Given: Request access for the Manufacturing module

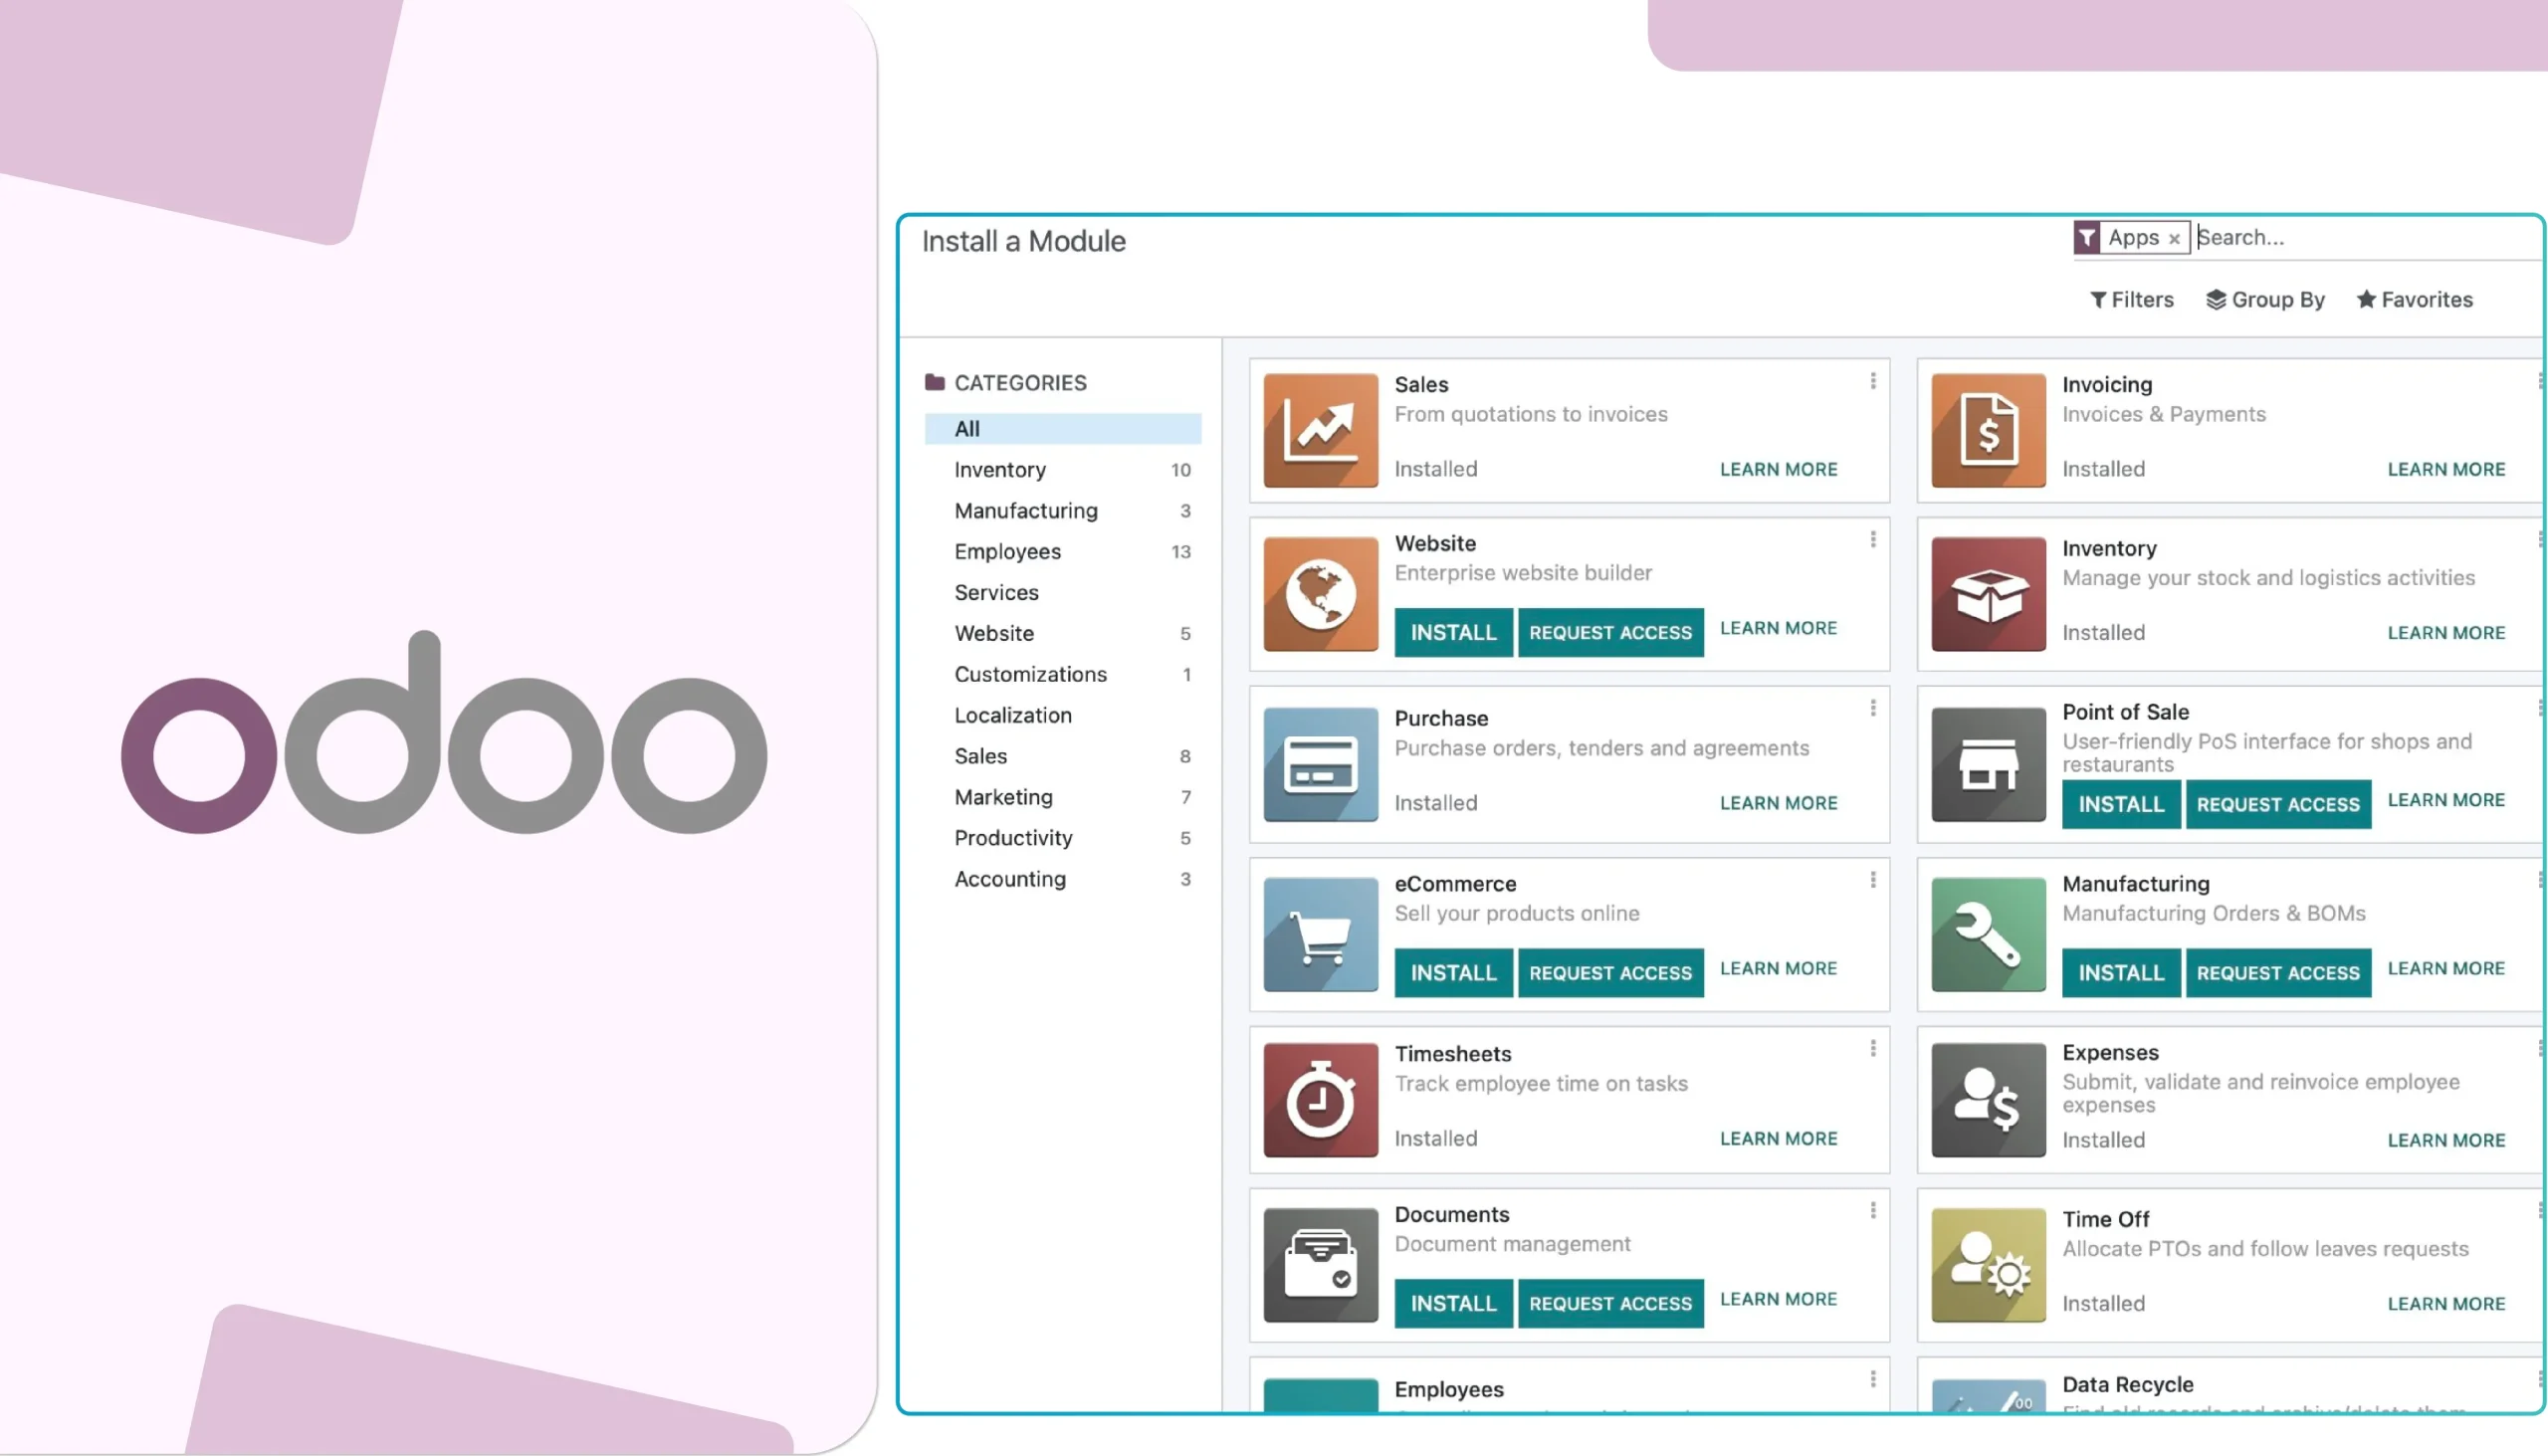Looking at the screenshot, I should 2278,972.
